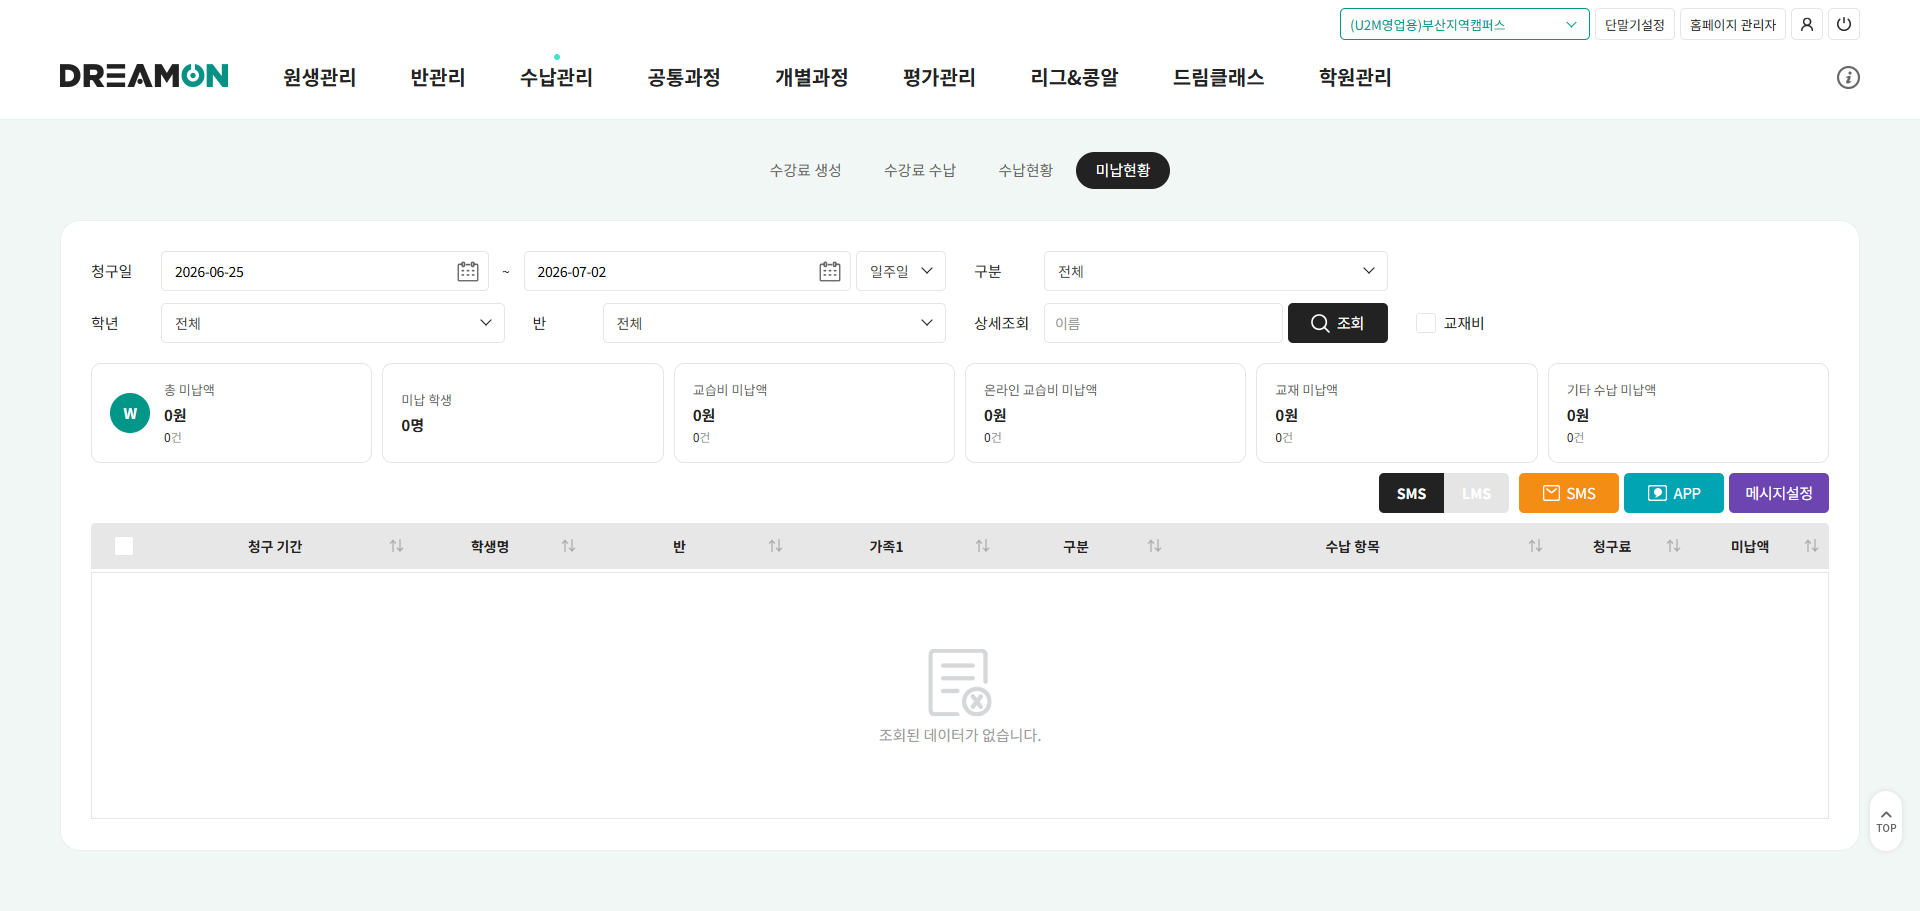This screenshot has width=1920, height=911.
Task: Click the 미납 학생 summary card
Action: click(x=522, y=413)
